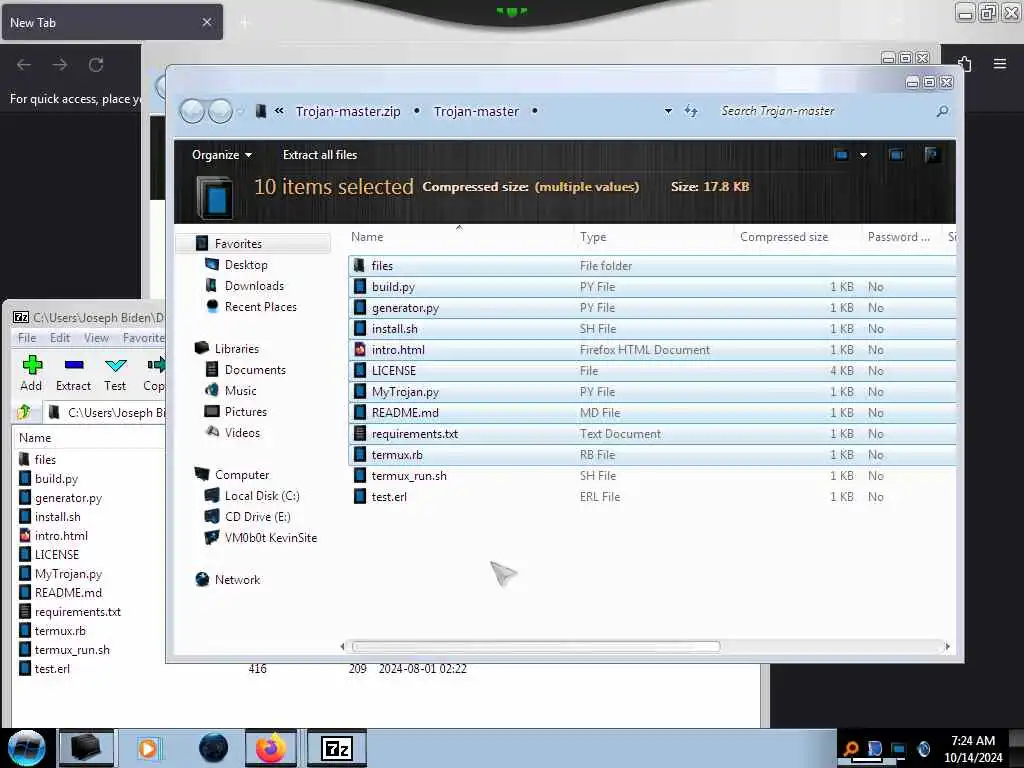The image size is (1024, 768).
Task: Click the Explorer forward navigation button
Action: tap(220, 112)
